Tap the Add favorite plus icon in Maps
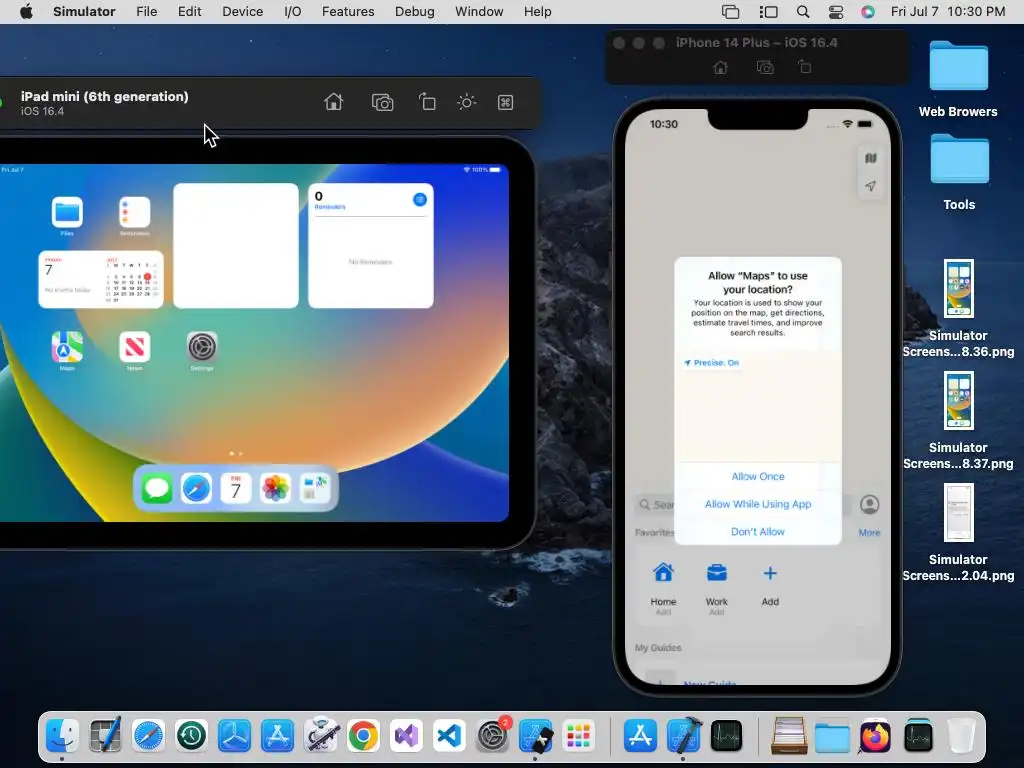 pyautogui.click(x=770, y=573)
